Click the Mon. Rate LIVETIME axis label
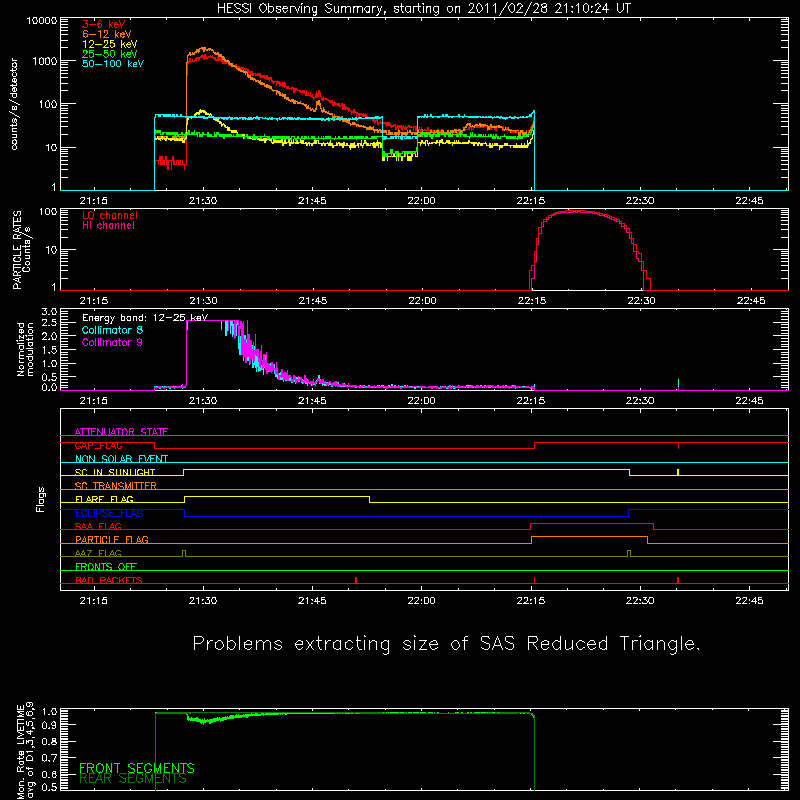Image resolution: width=800 pixels, height=800 pixels. tap(25, 751)
